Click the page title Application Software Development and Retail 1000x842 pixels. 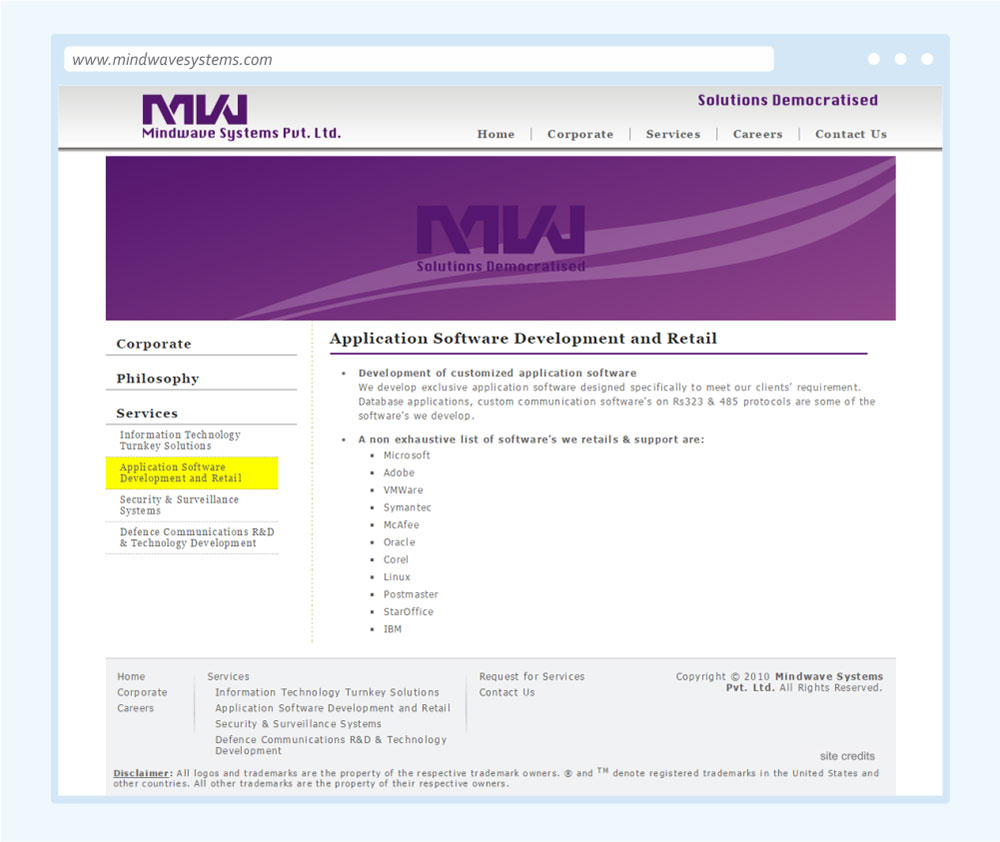[523, 339]
